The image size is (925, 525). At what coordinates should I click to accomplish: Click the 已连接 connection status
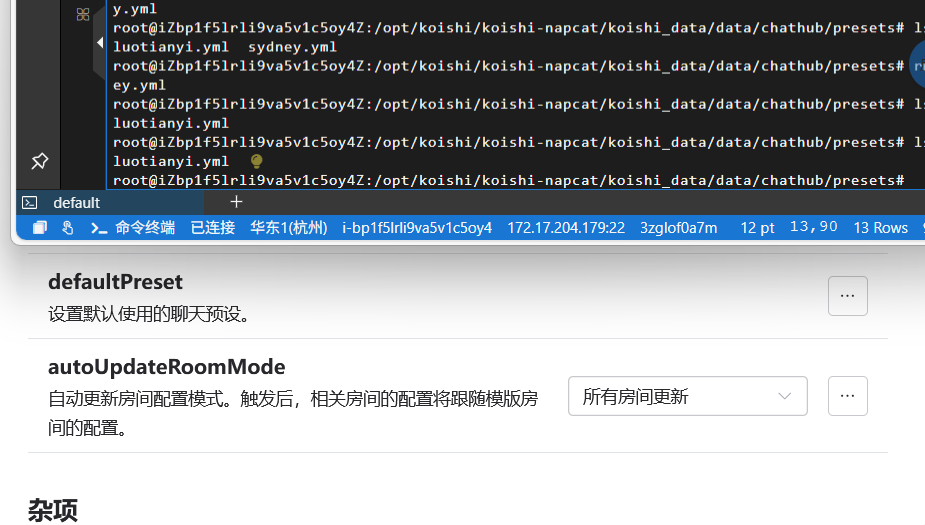point(212,228)
